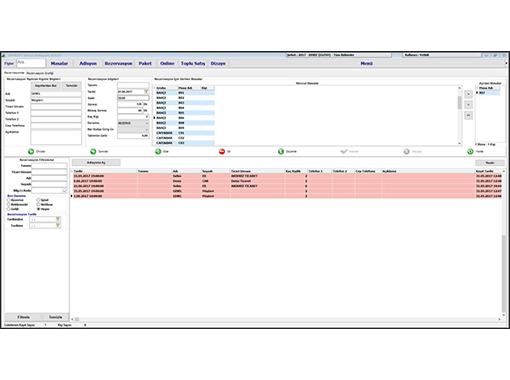Switch to the Rezervasyon Grafiği tab
This screenshot has width=510, height=380.
pyautogui.click(x=40, y=73)
